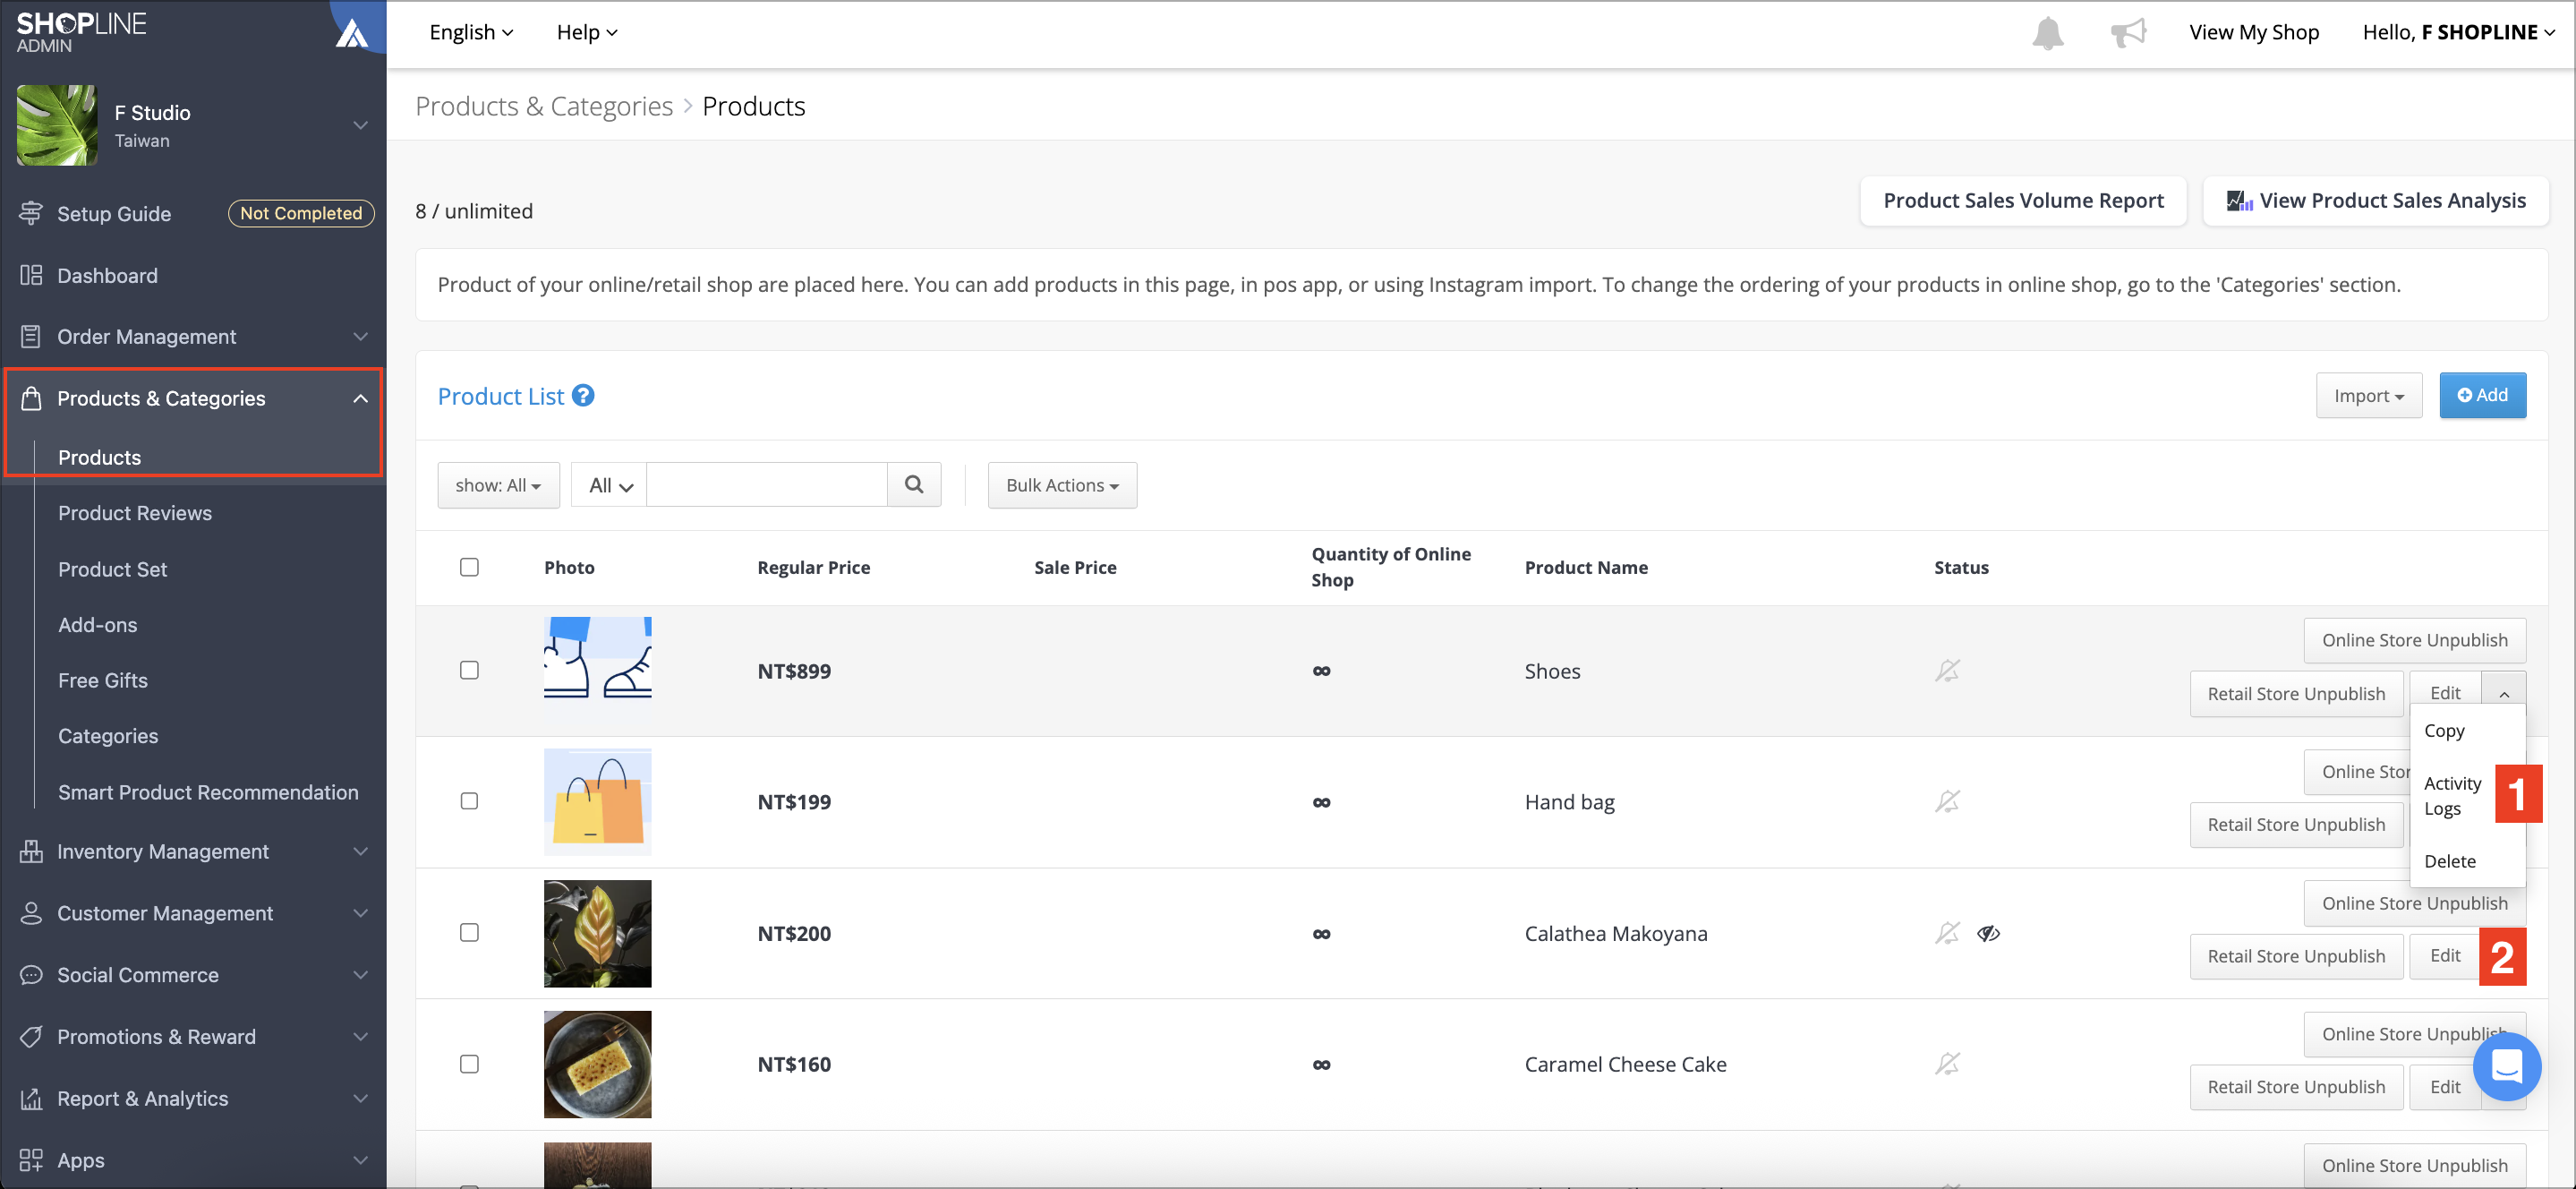This screenshot has width=2576, height=1189.
Task: Click the Inventory Management boxes icon
Action: tap(31, 851)
